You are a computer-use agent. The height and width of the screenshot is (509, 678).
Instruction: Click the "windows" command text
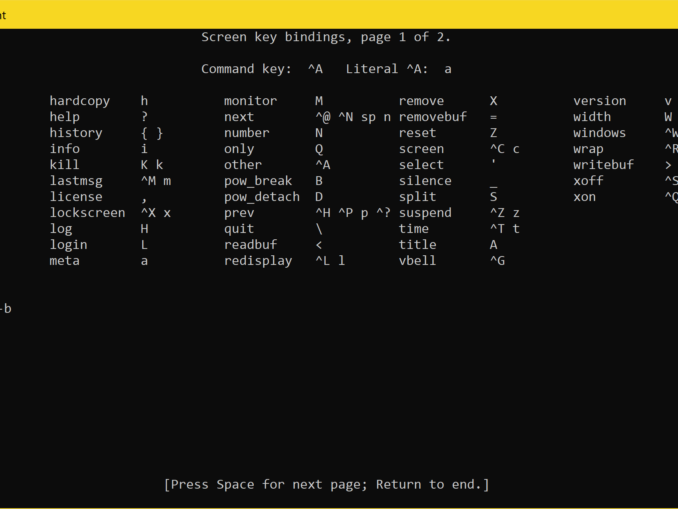point(599,133)
